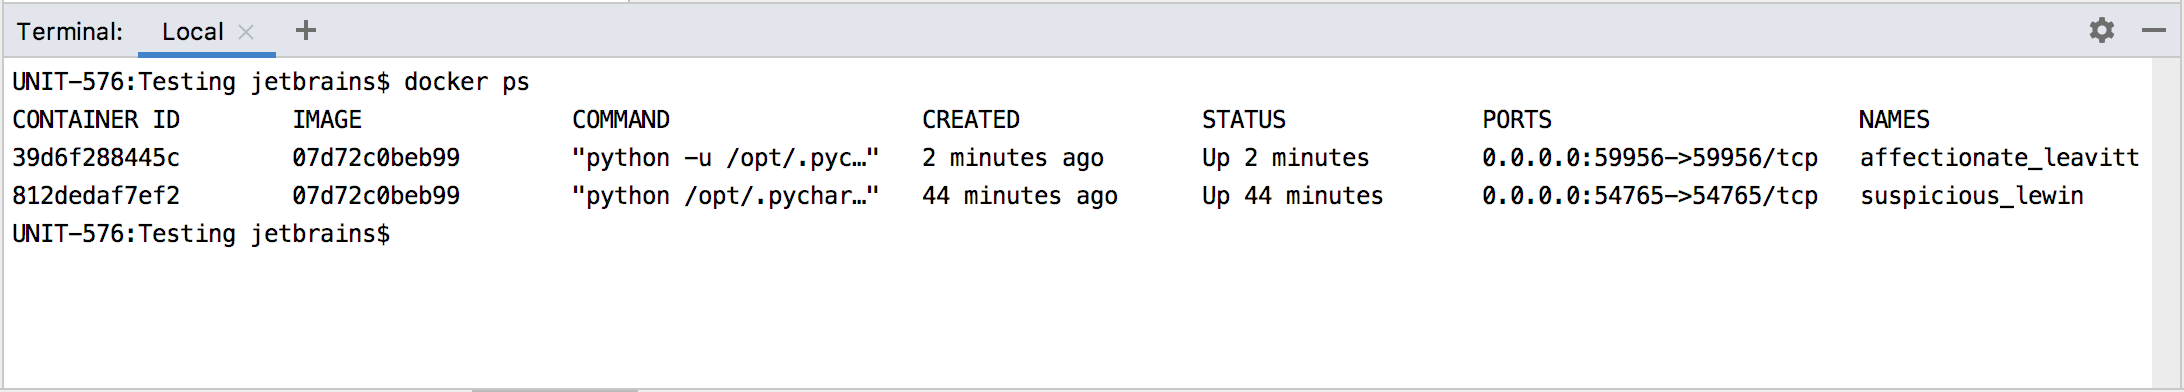Click the affectionate_leavitt container name
Viewport: 2184px width, 392px height.
point(1999,158)
